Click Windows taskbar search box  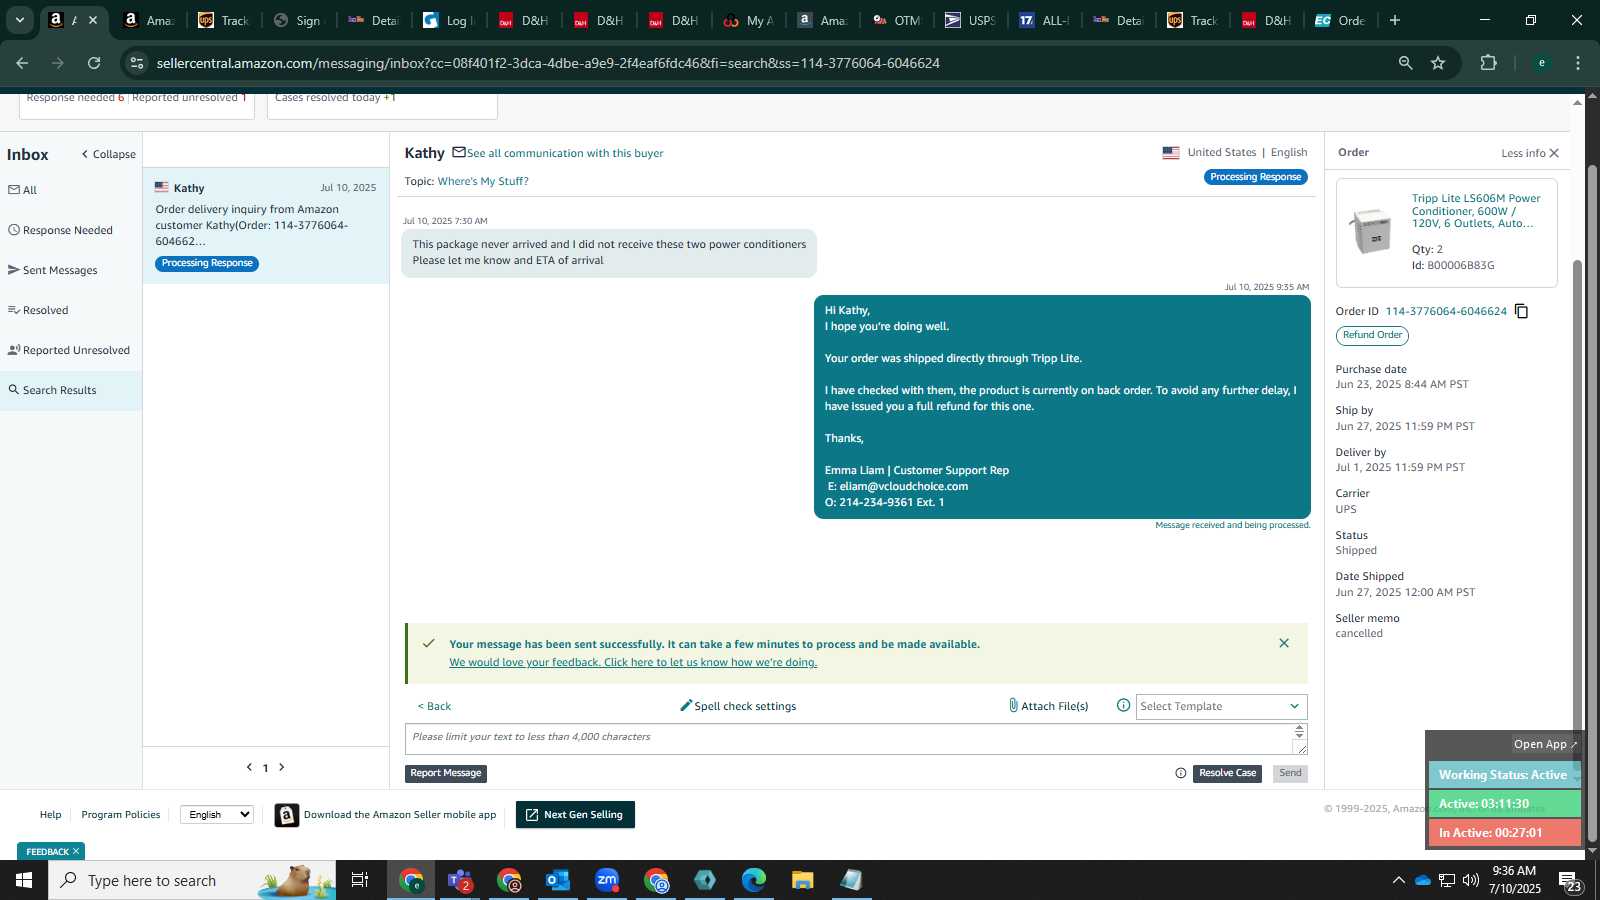192,880
